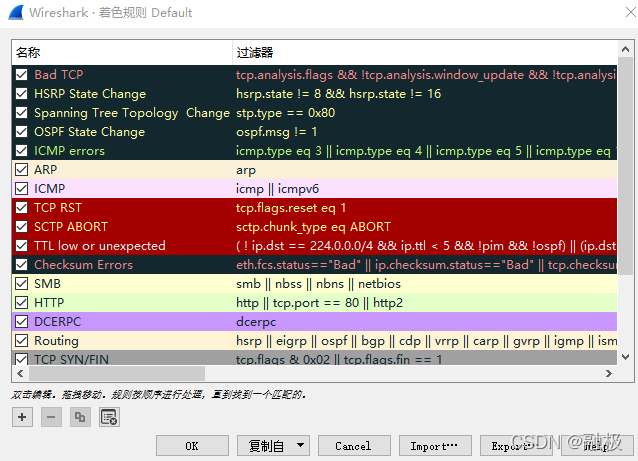Click the 'tcp.flags.reset eq 1' filter
The image size is (638, 461).
click(291, 208)
